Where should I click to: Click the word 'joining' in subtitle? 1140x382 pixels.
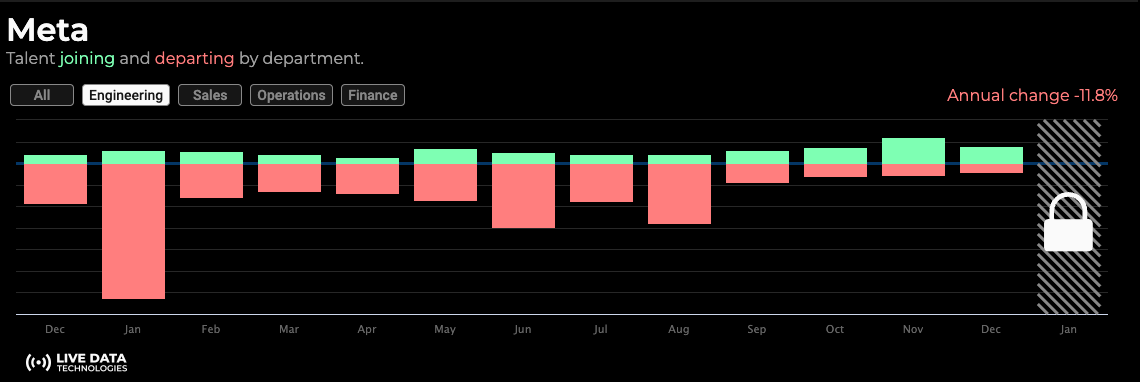pyautogui.click(x=87, y=58)
